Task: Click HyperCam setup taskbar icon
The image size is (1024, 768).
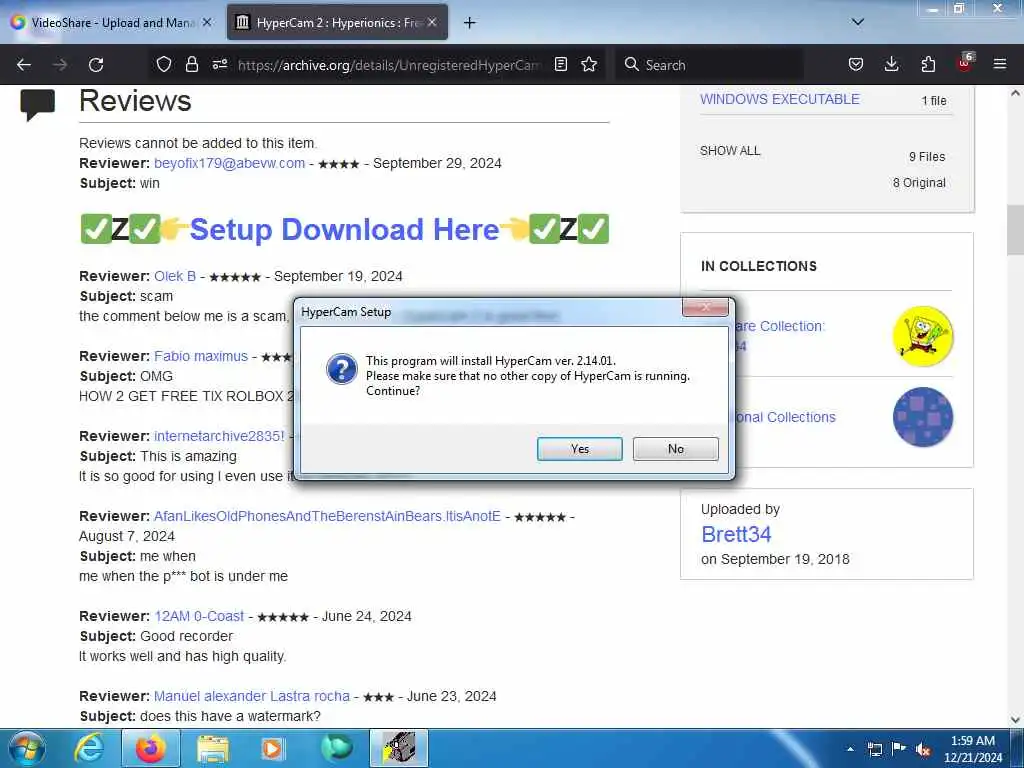Action: click(399, 748)
